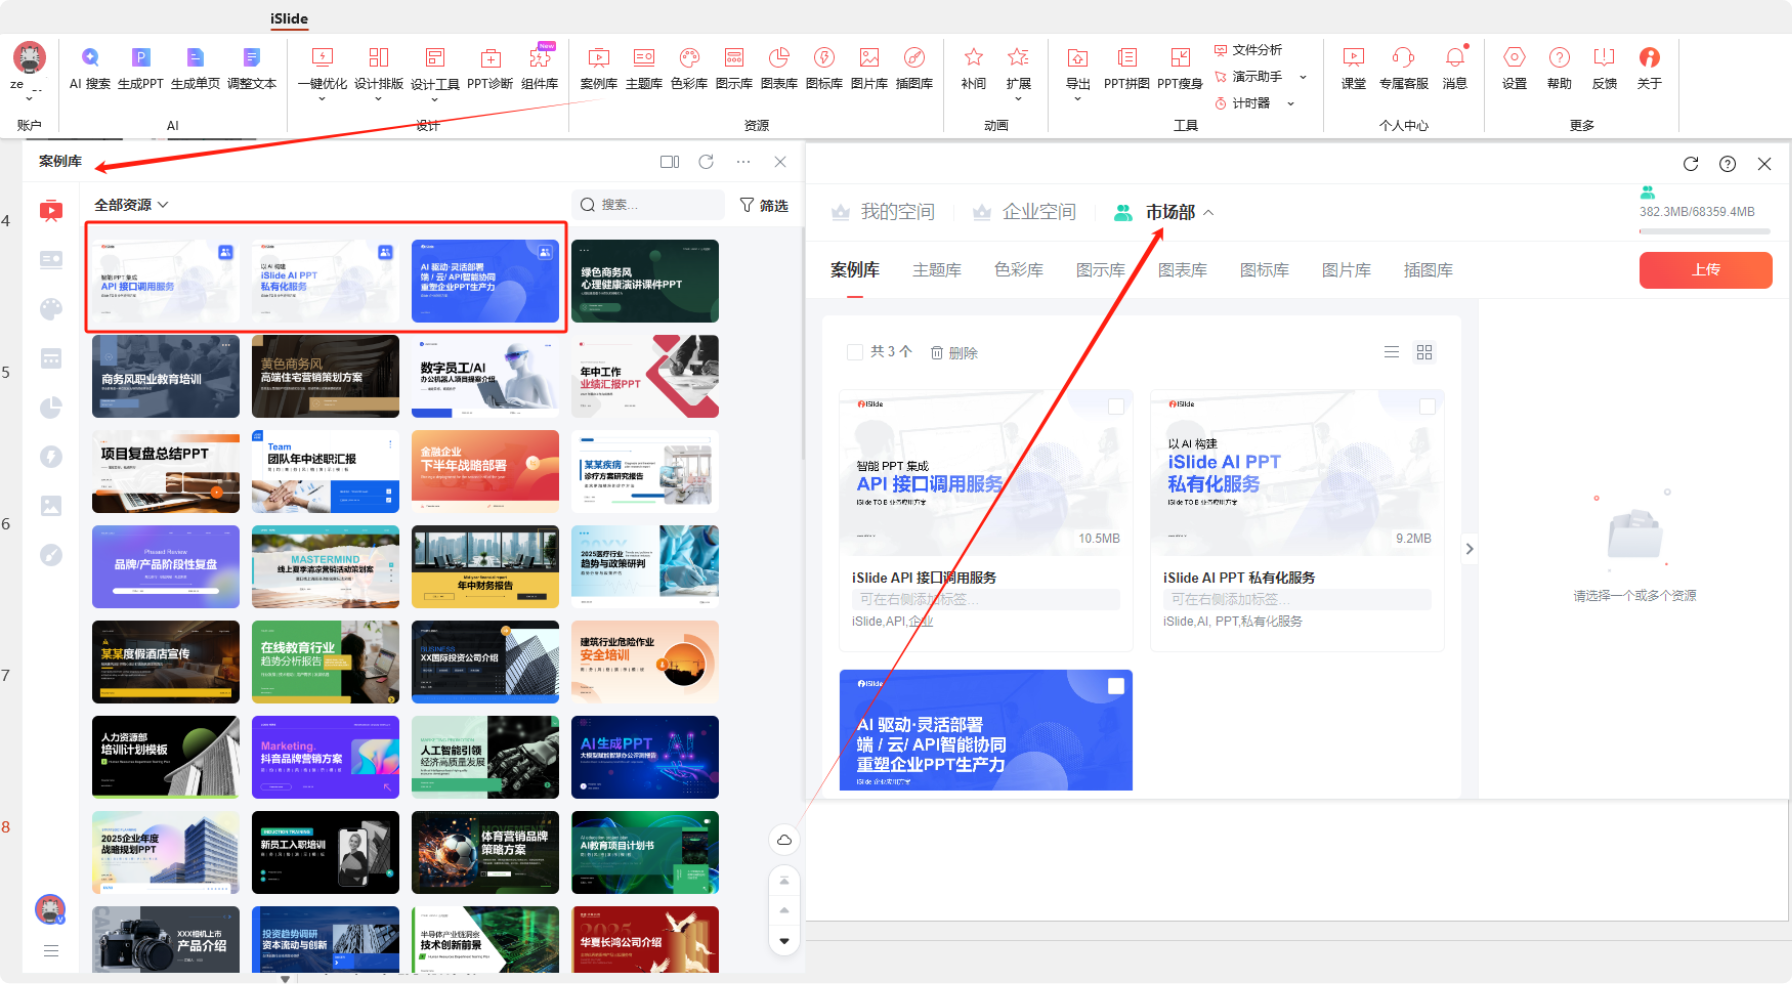Switch to the 企业空间 tab
Viewport: 1792px width, 984px height.
tap(1038, 212)
